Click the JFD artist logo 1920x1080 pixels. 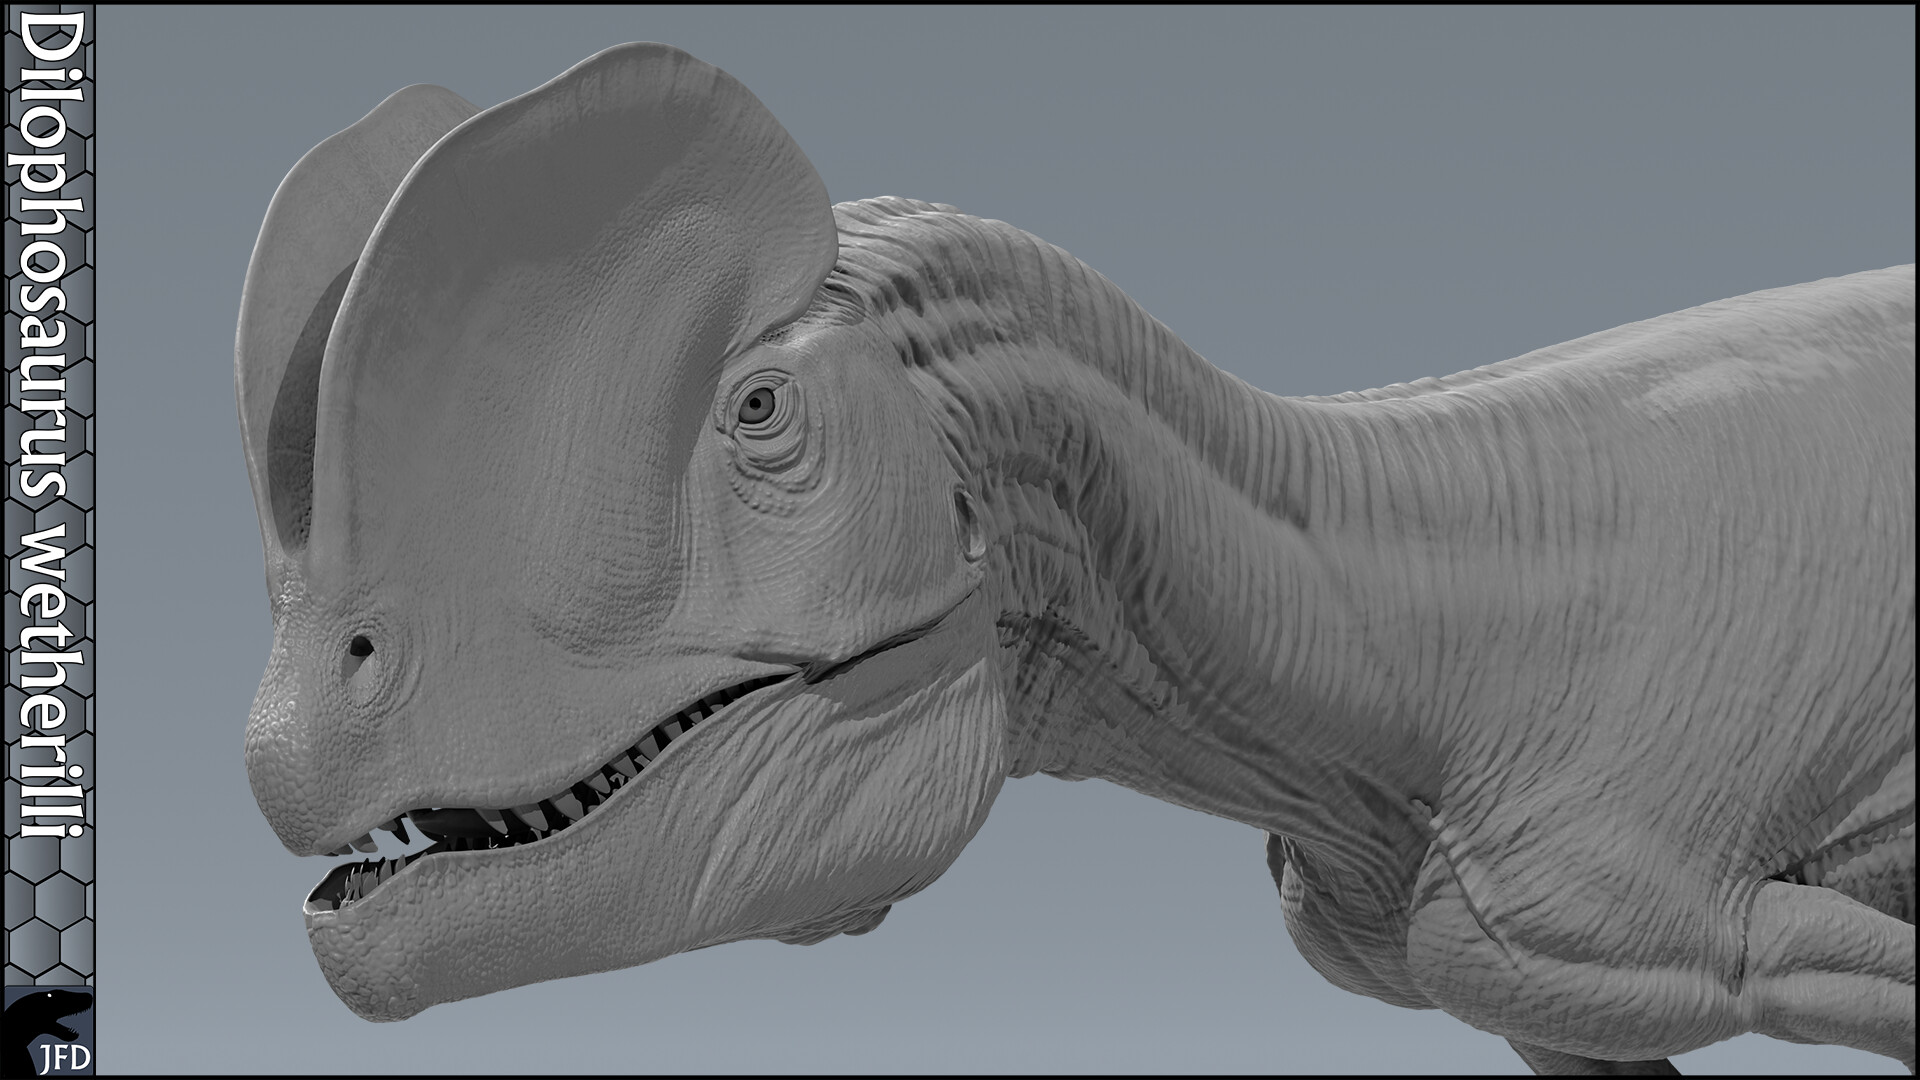(48, 1030)
